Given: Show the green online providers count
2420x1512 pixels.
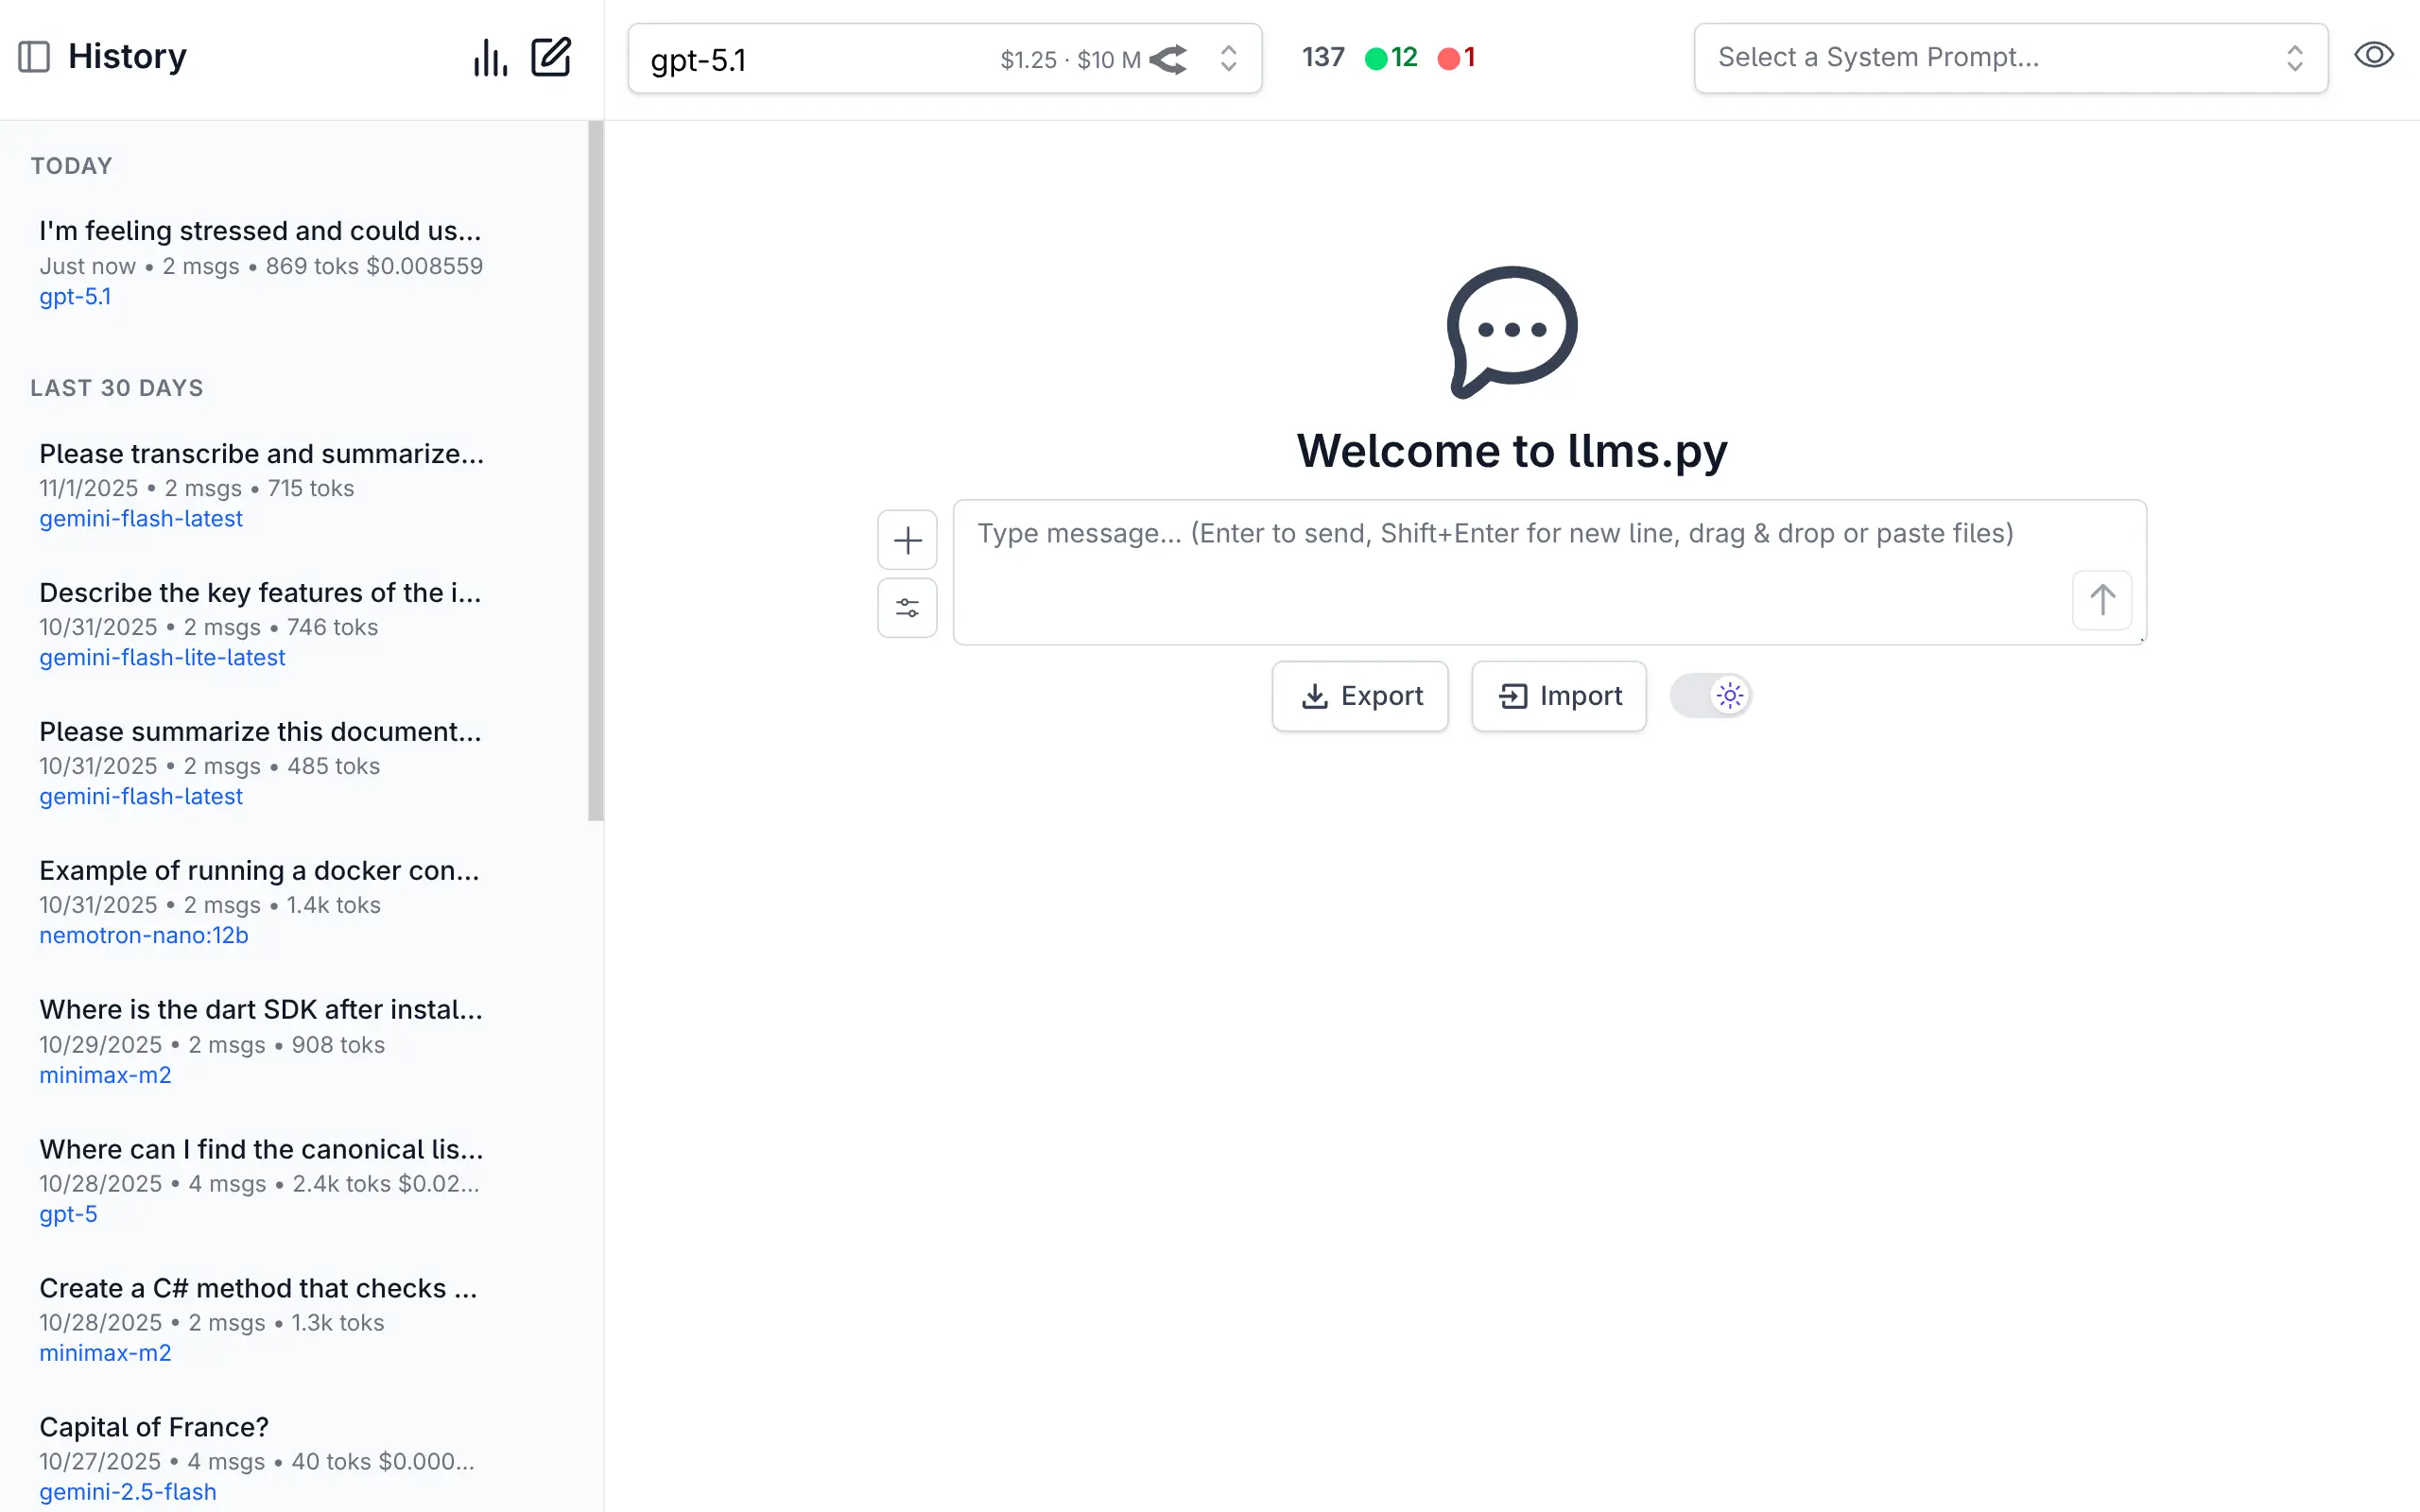Looking at the screenshot, I should pos(1391,57).
